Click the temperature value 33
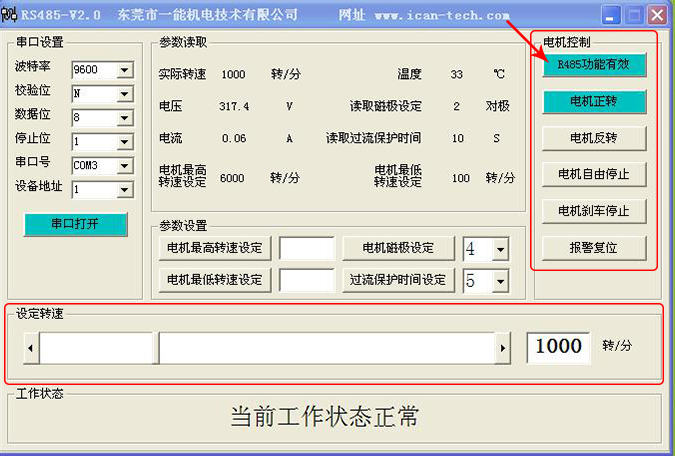Screen dimensions: 675x456 click(x=457, y=74)
